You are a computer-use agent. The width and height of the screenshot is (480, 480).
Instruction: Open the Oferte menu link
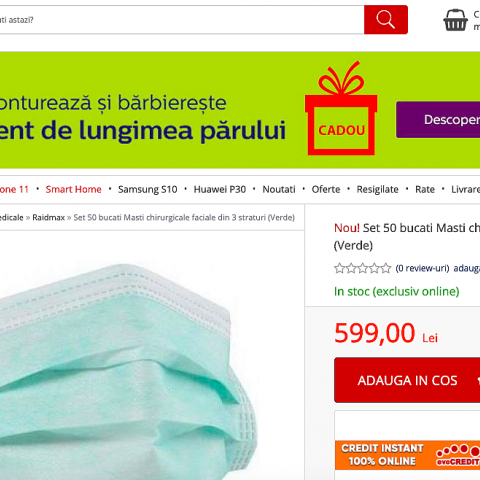(x=326, y=189)
